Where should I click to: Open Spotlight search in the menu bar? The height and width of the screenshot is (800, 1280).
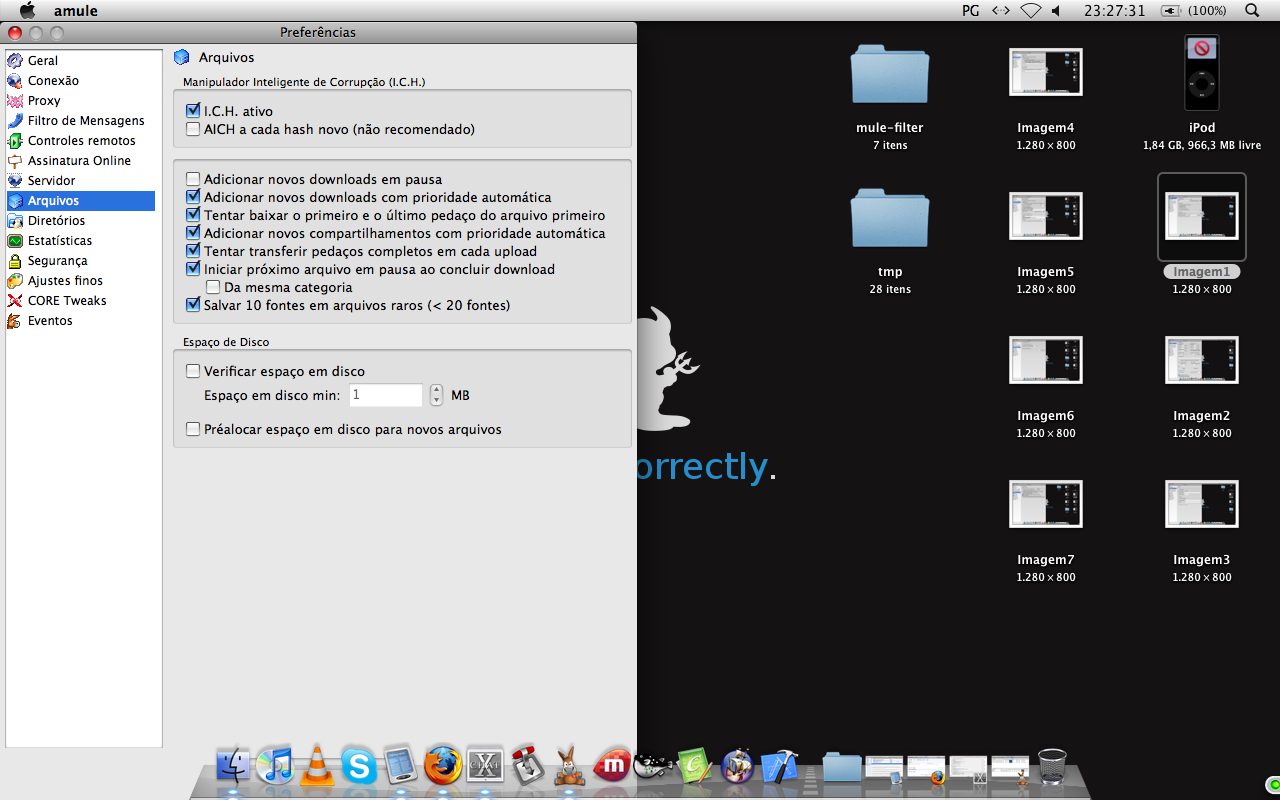click(1252, 10)
